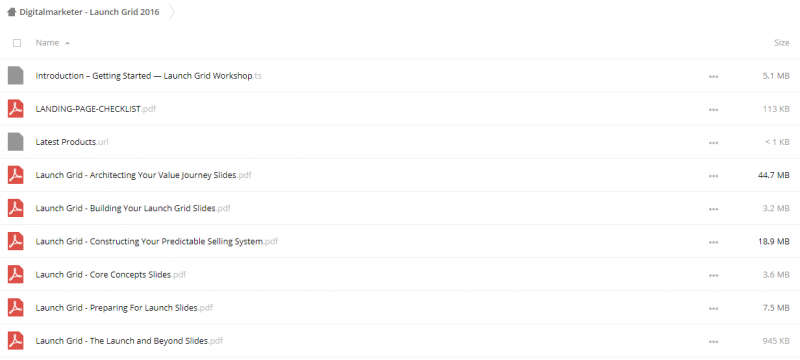The image size is (800, 360).
Task: Click the PDF icon for Core Concepts Slides
Action: click(x=16, y=274)
